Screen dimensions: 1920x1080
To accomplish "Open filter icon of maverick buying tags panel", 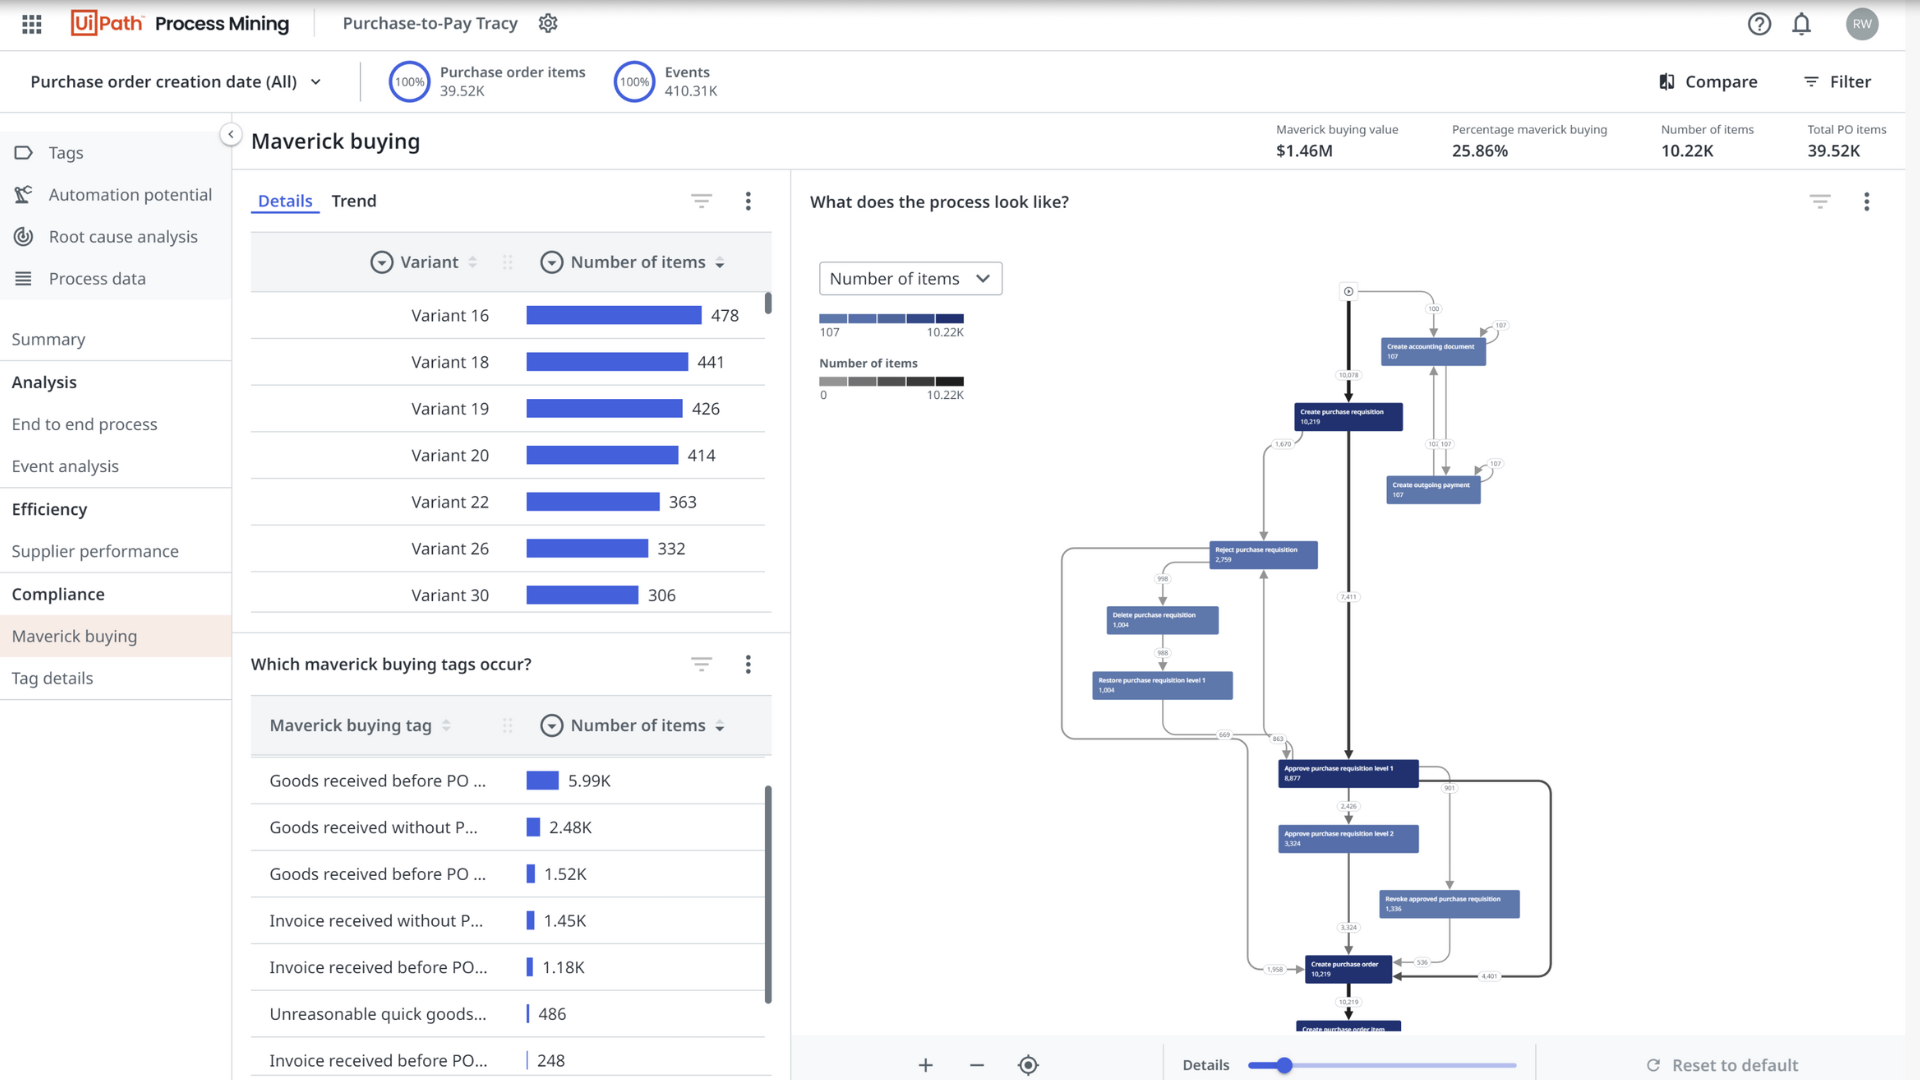I will (701, 664).
